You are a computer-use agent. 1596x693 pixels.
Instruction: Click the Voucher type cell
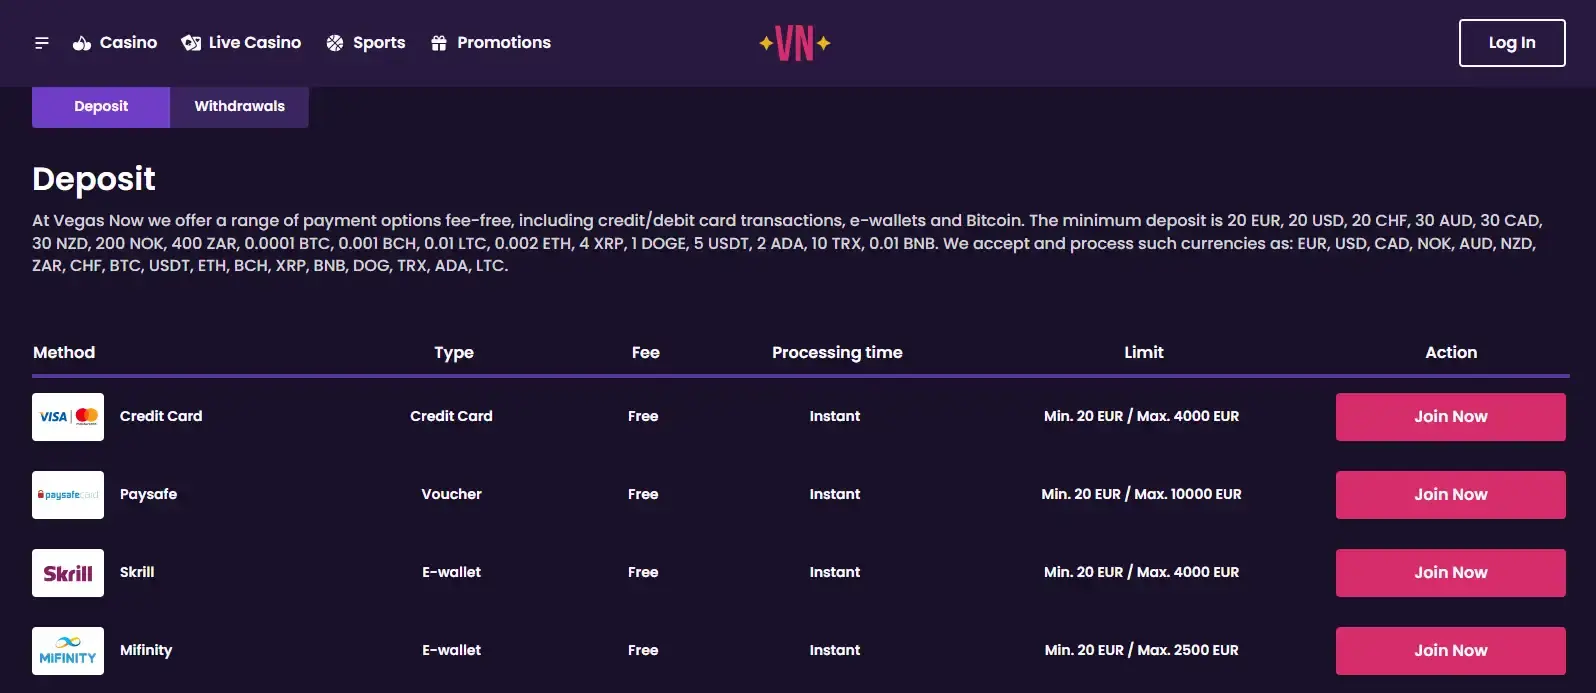click(452, 494)
